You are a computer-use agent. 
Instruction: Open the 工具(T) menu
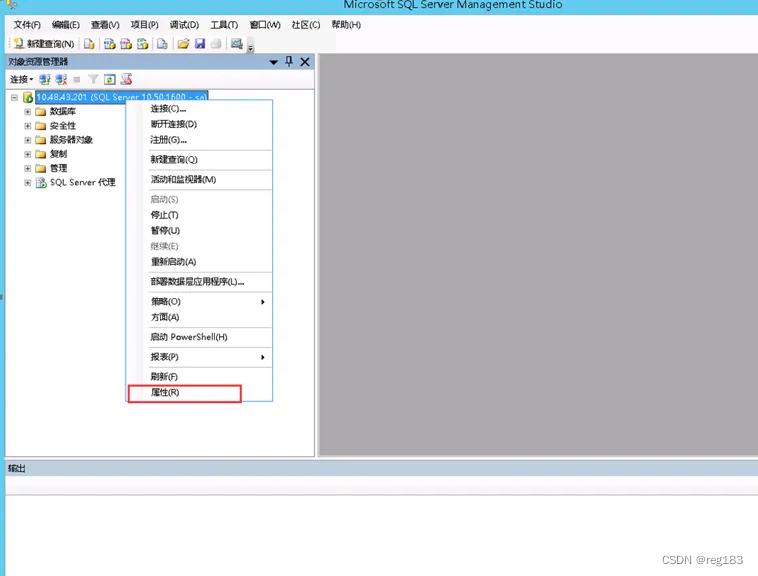point(224,25)
